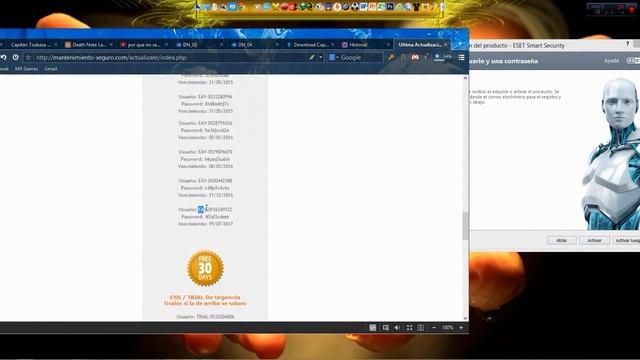Click the soccer ball icon in top dock
This screenshot has height=360, width=640.
(x=355, y=7)
